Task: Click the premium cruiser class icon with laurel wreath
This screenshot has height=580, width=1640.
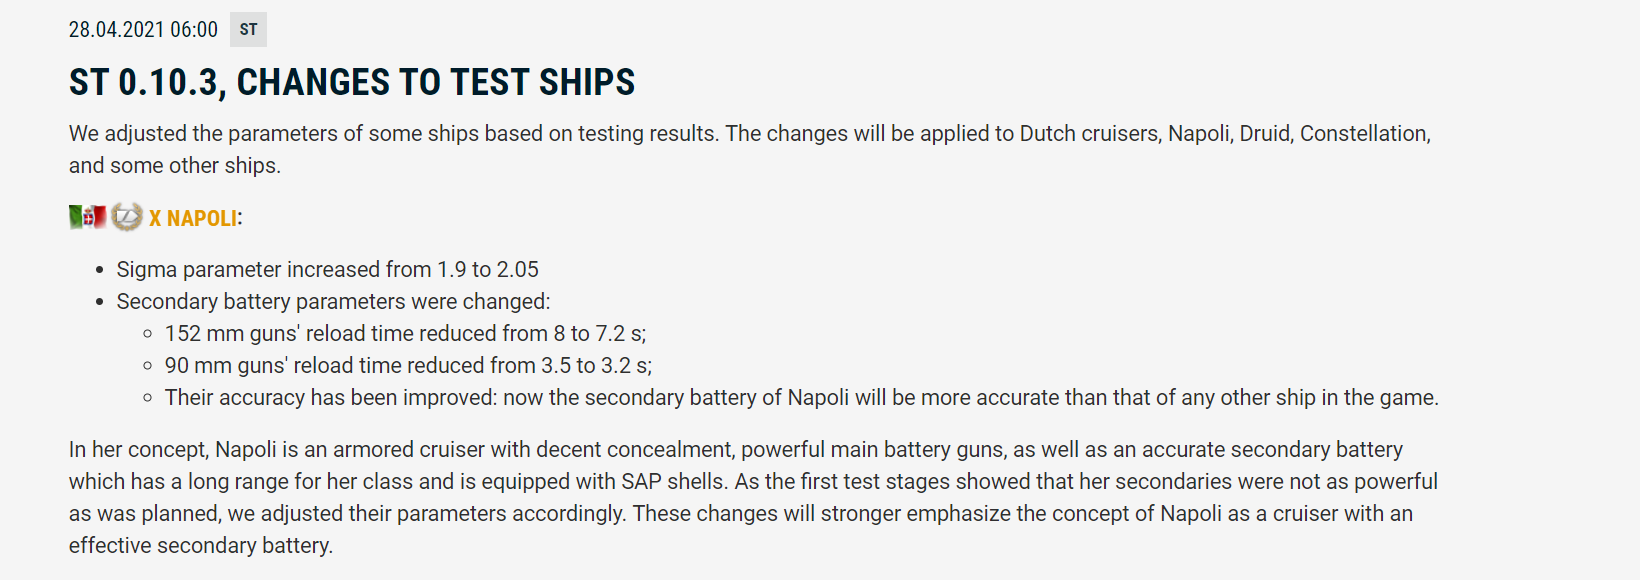Action: 127,217
